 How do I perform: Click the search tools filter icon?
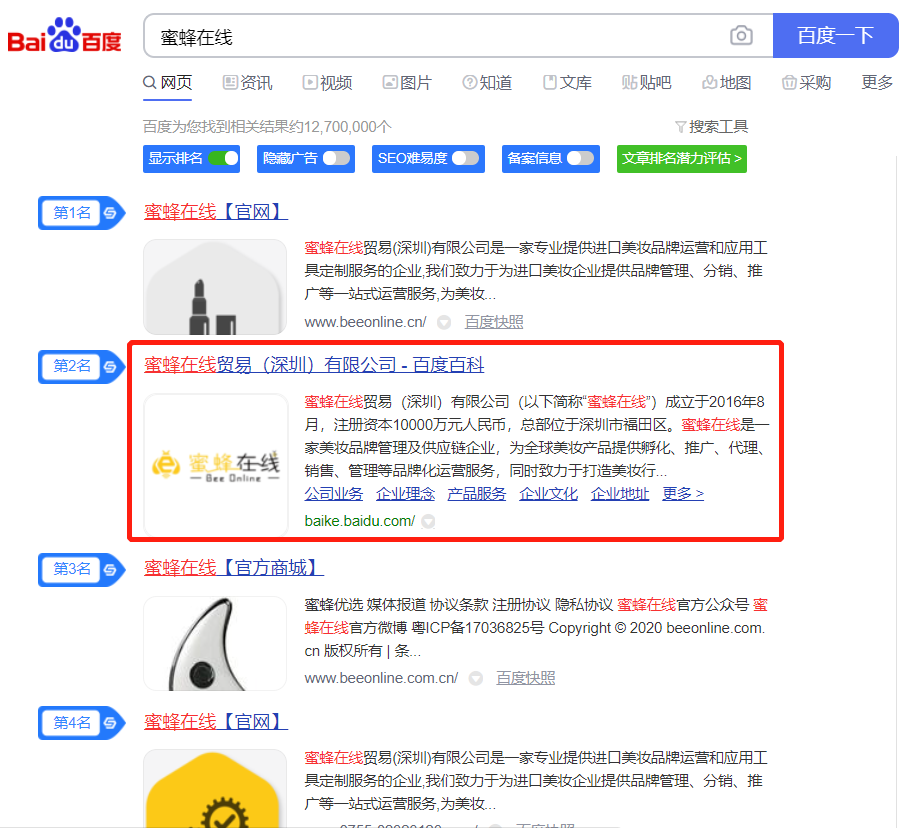click(680, 127)
